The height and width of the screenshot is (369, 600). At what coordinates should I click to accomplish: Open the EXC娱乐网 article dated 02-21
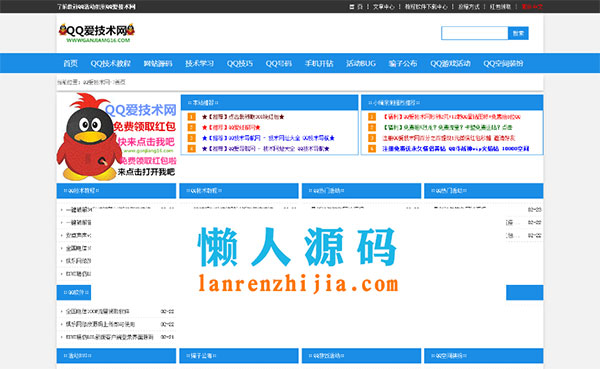pos(109,337)
